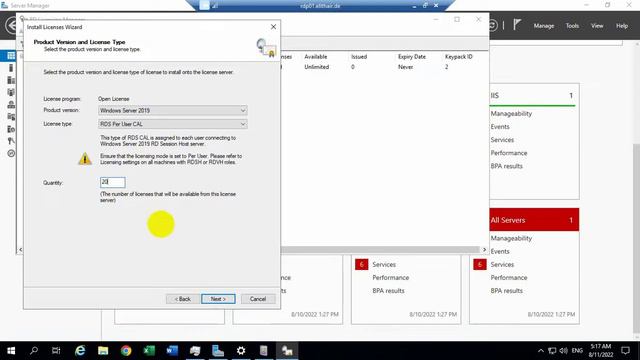
Task: Open Manageability under All Servers tile
Action: 511,238
